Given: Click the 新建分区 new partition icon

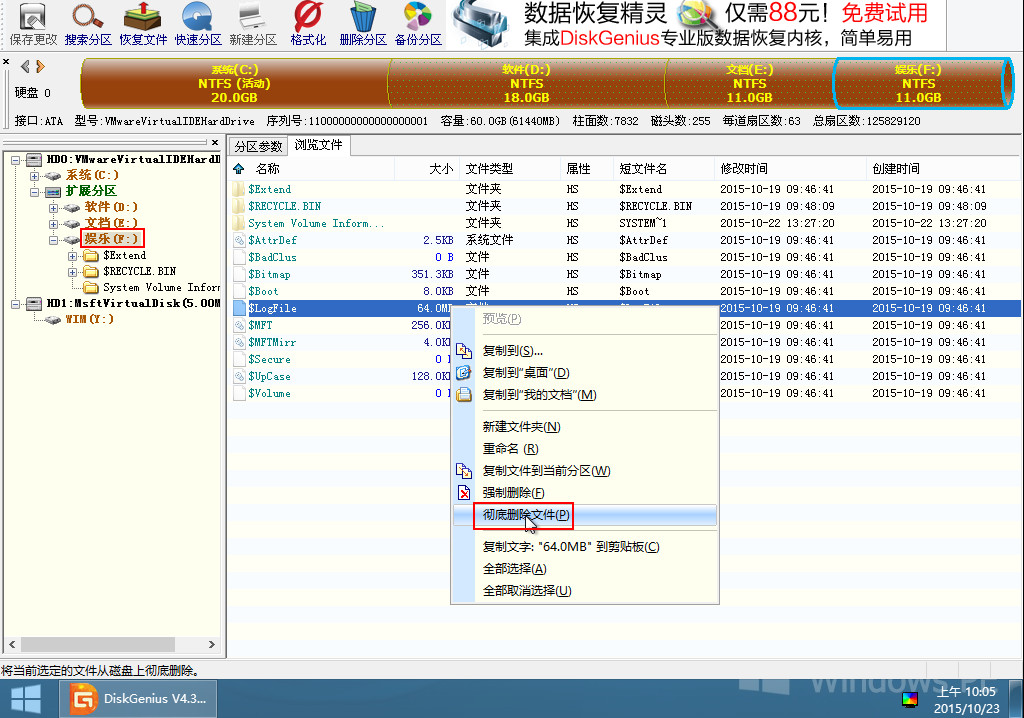Looking at the screenshot, I should click(253, 24).
